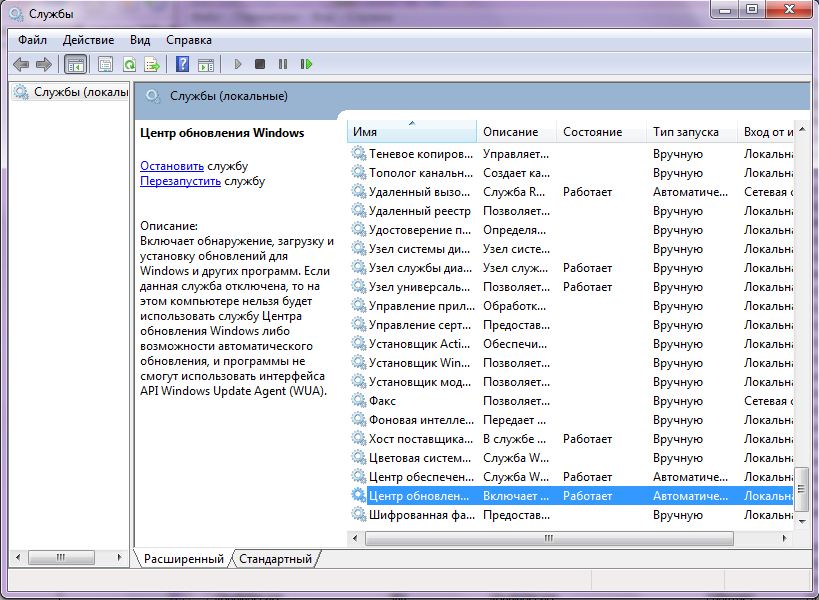Image resolution: width=819 pixels, height=600 pixels.
Task: Select Службы (локальные) in the left tree
Action: (x=78, y=93)
